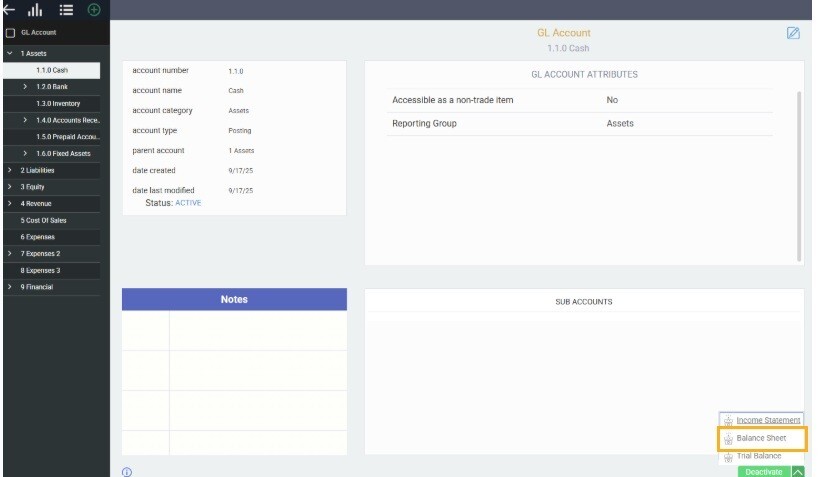Click the info icon at bottom left
The height and width of the screenshot is (477, 821).
click(x=127, y=471)
